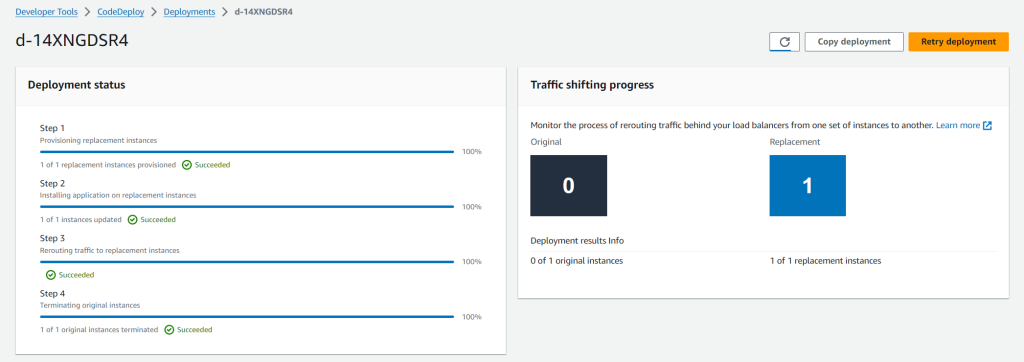Click the Step 2 installing application progress bar

tap(247, 206)
